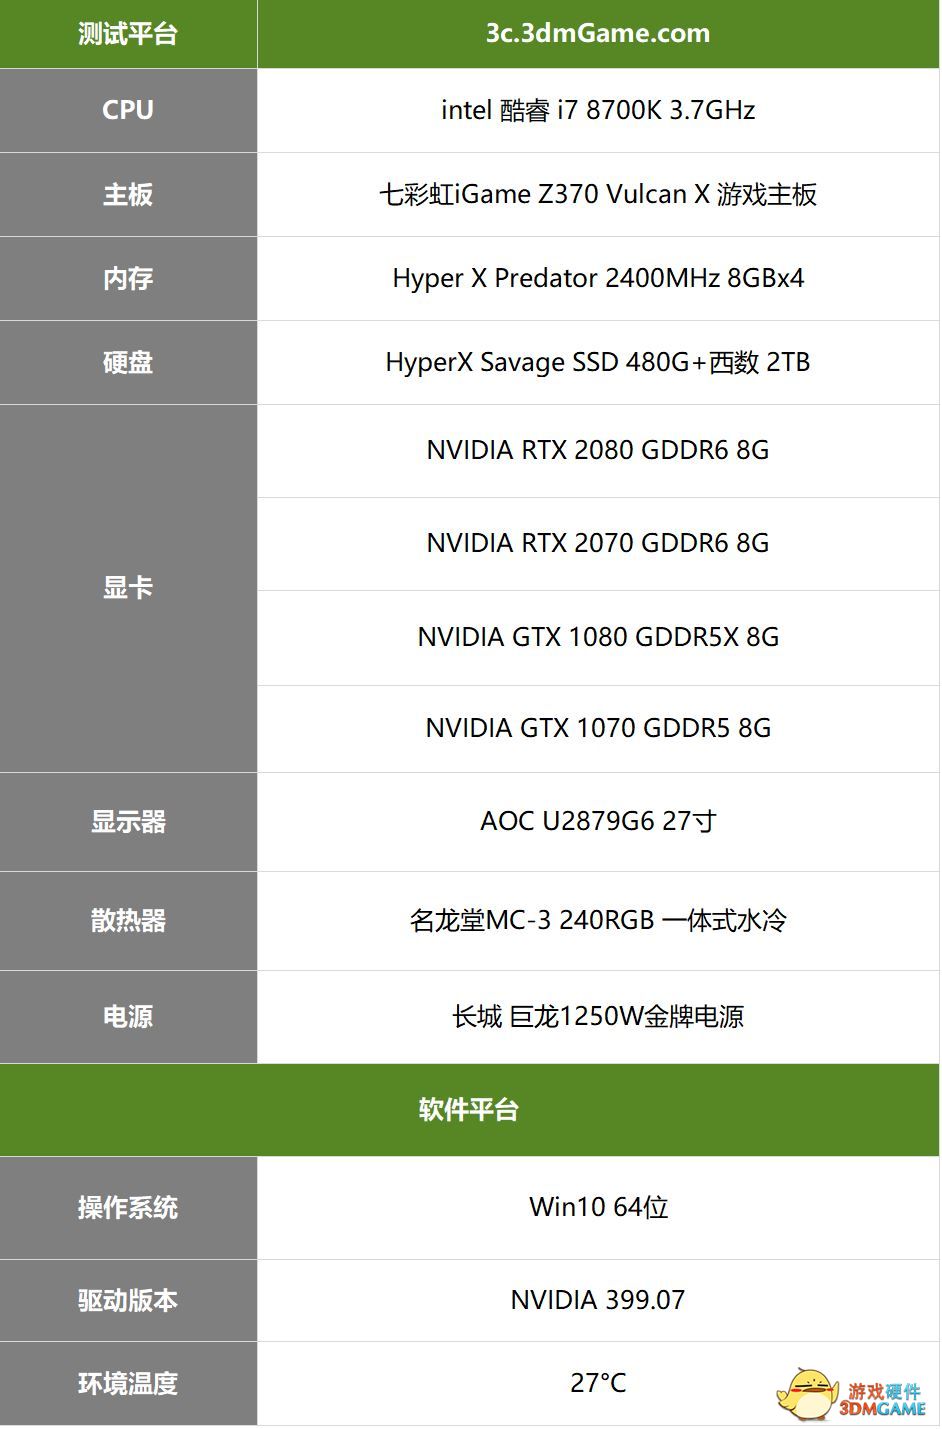942x1429 pixels.
Task: Select the NVIDIA RTX 2070 GDDR6 row
Action: pos(598,543)
